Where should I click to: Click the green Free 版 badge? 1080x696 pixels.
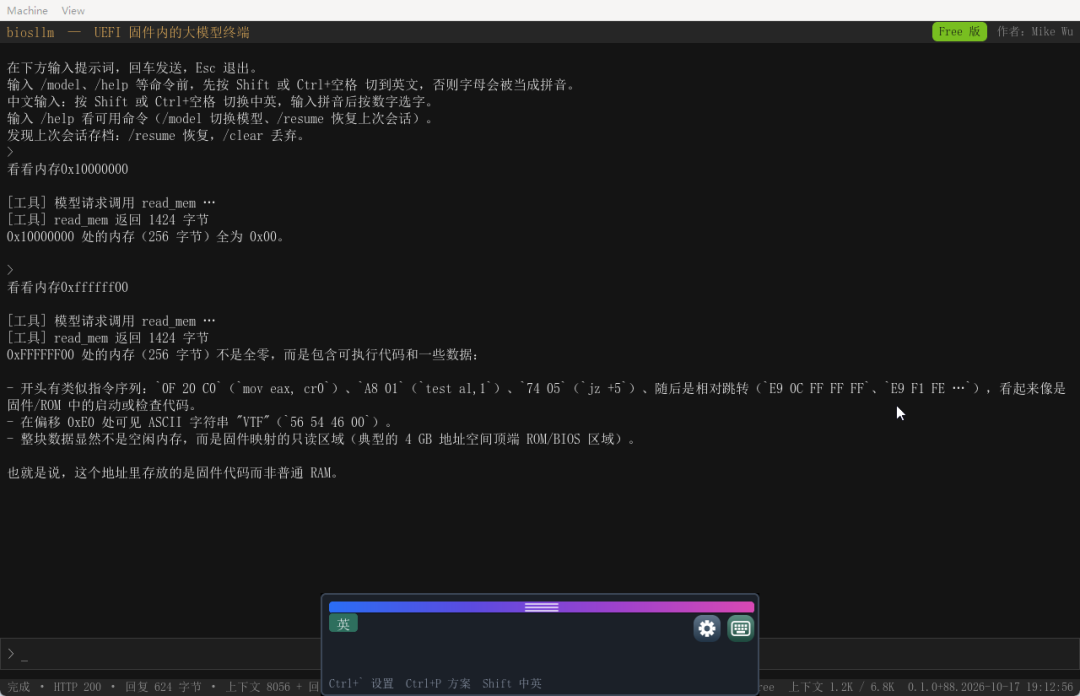click(x=959, y=32)
